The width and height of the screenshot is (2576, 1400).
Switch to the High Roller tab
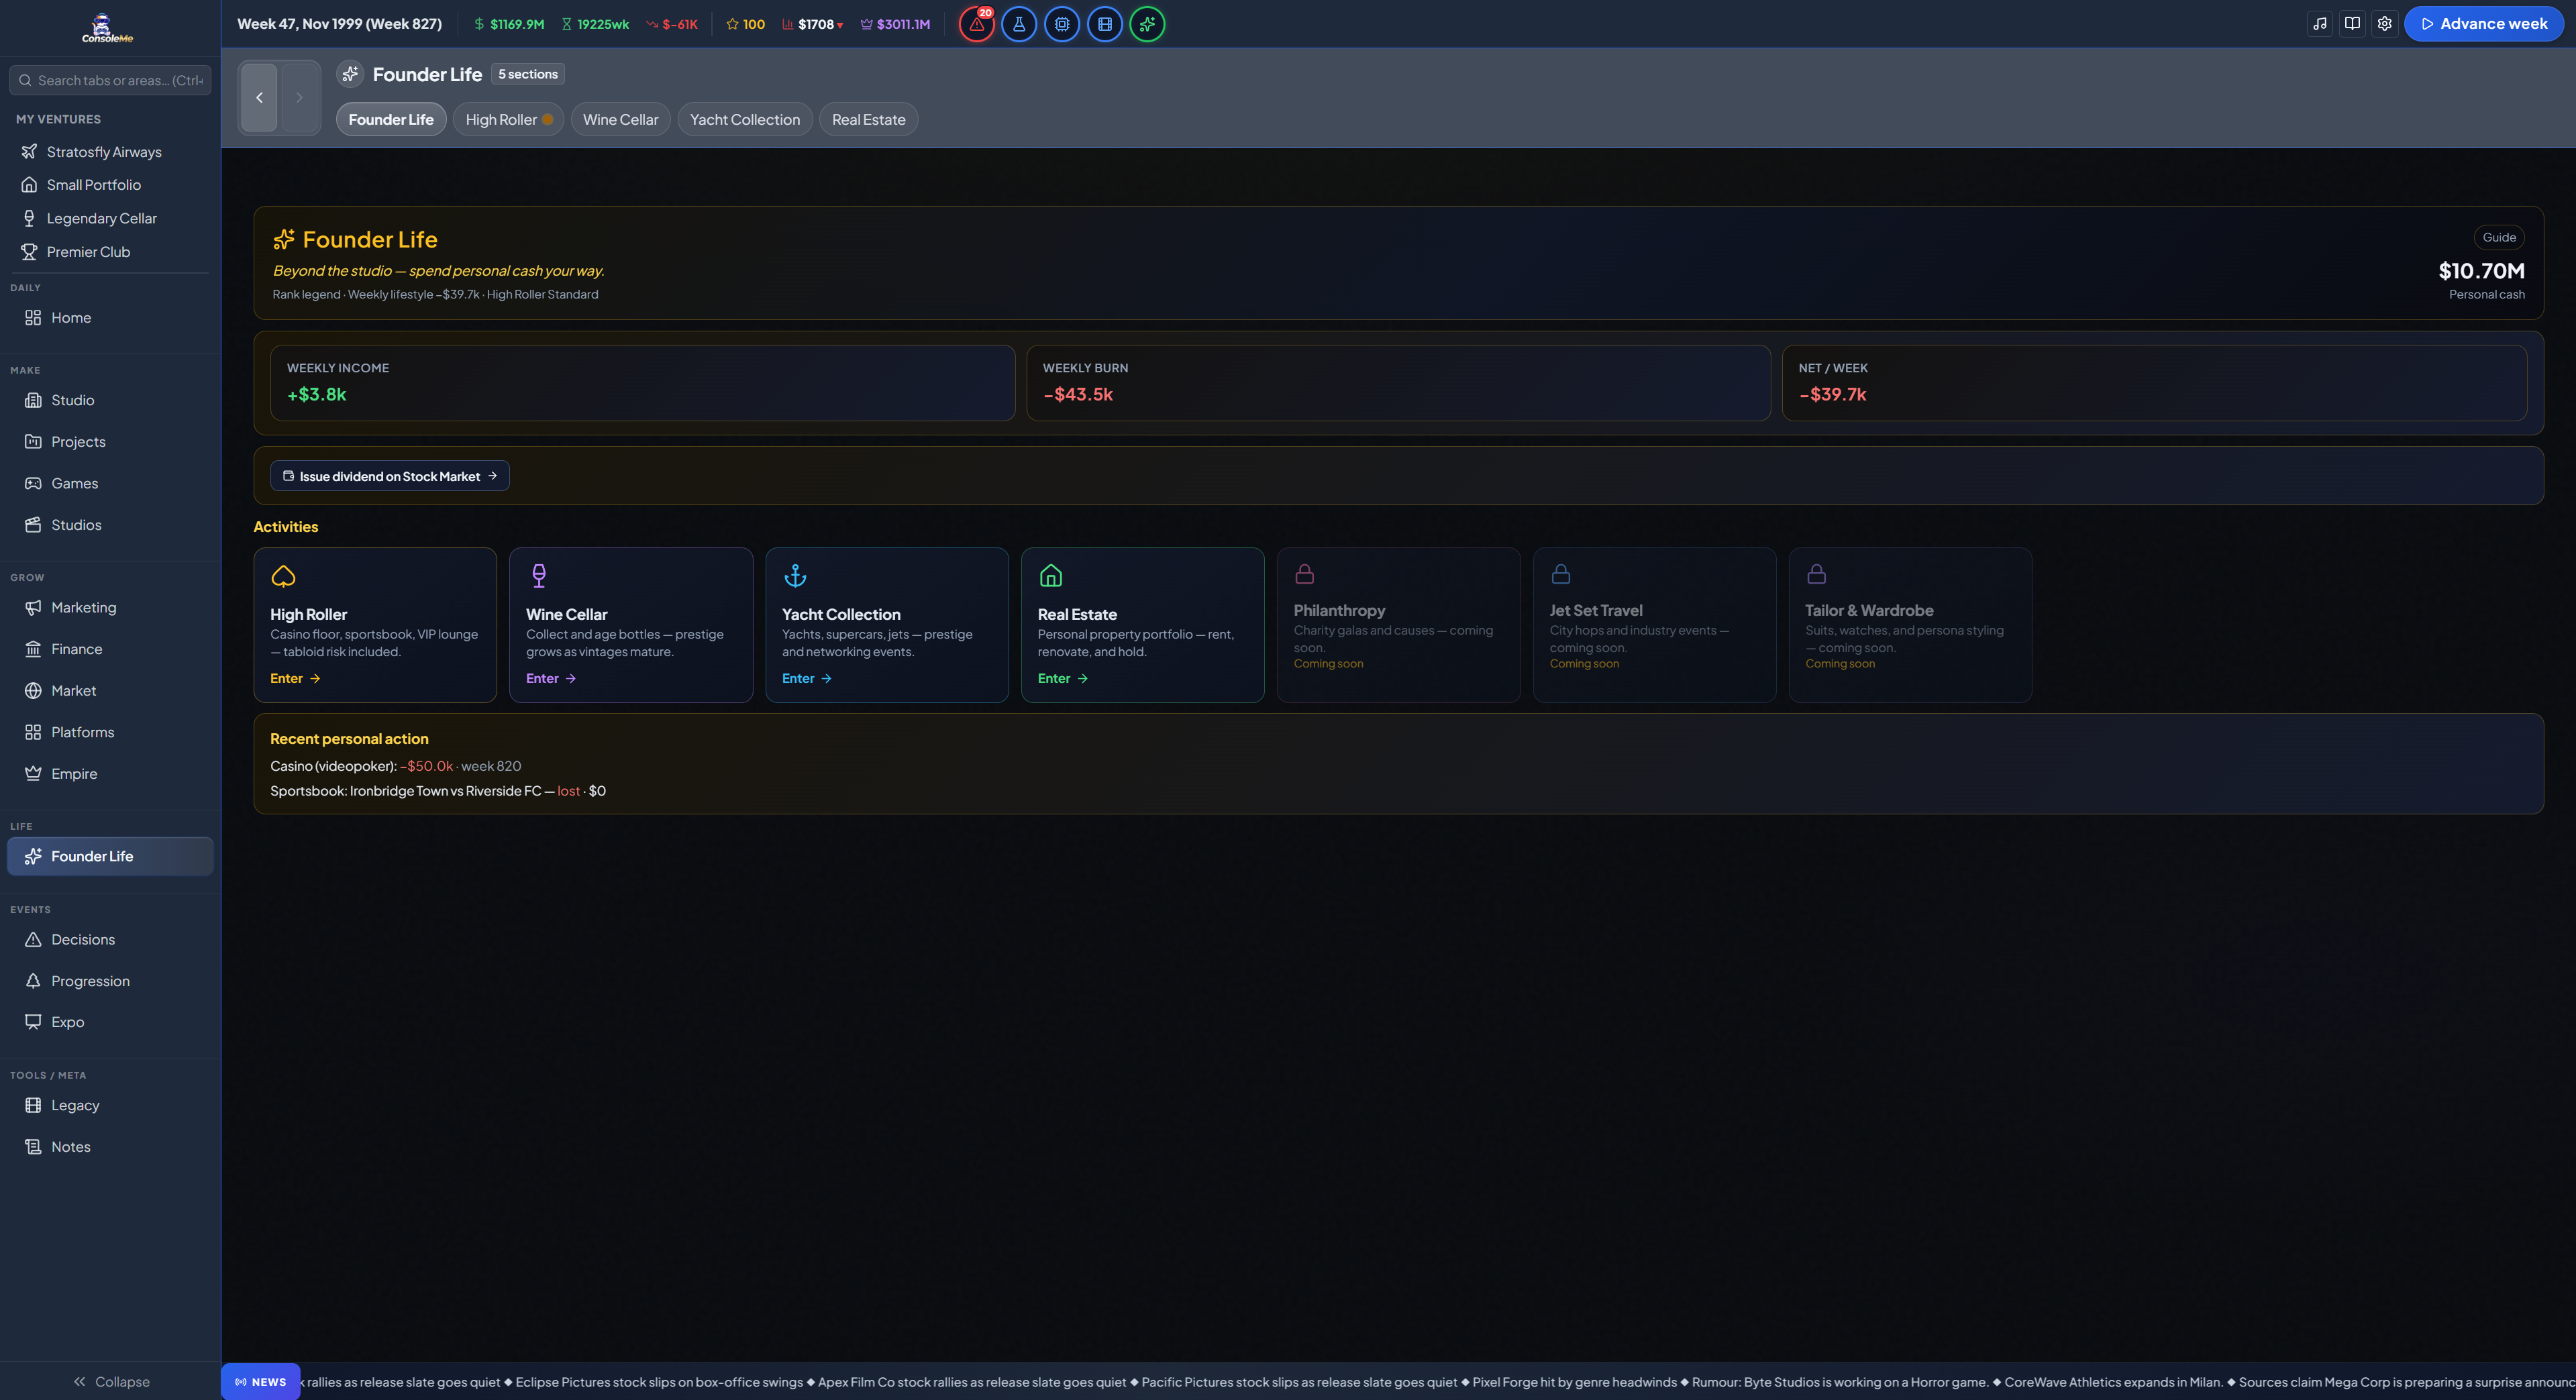508,119
